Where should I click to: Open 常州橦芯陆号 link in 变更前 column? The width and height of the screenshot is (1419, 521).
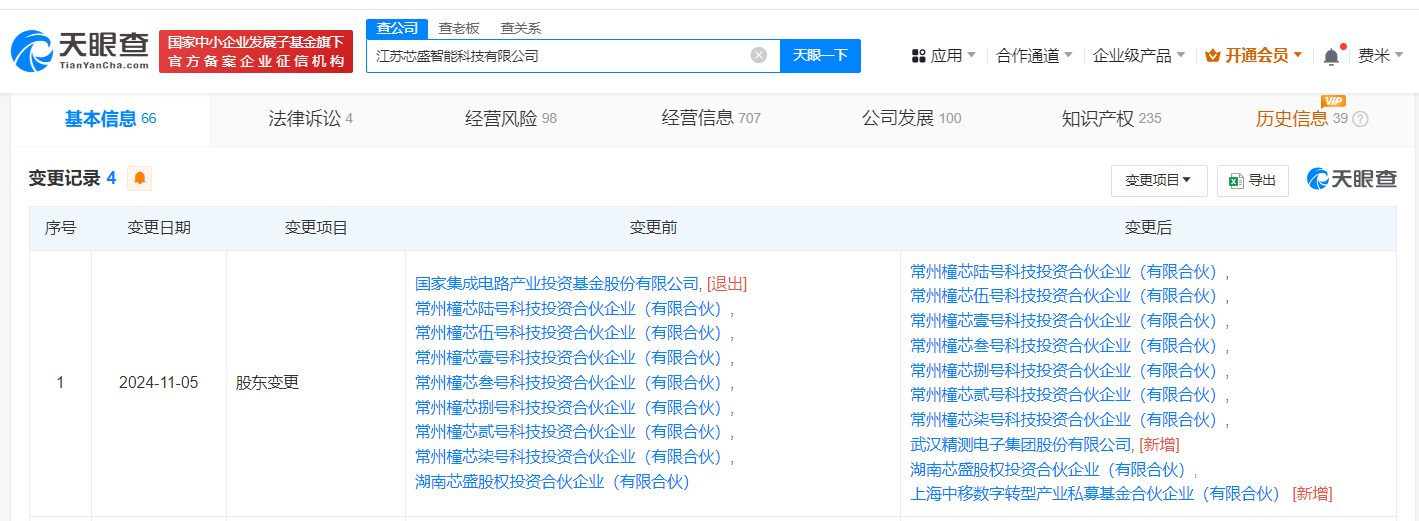568,308
